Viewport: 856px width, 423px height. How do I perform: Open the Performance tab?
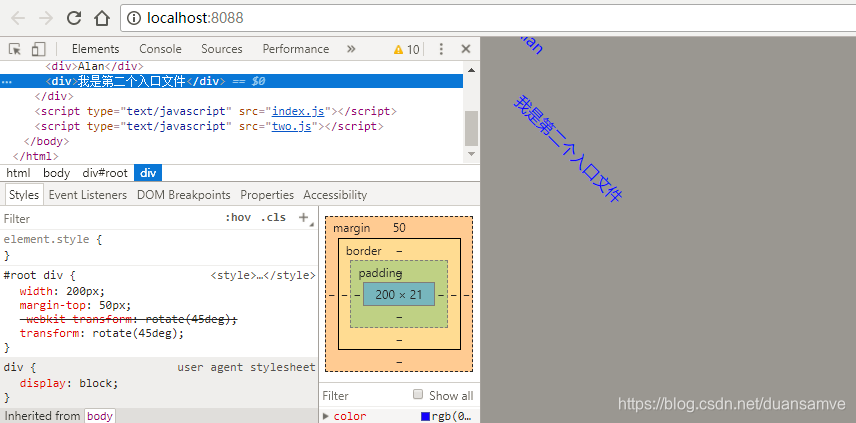(295, 49)
